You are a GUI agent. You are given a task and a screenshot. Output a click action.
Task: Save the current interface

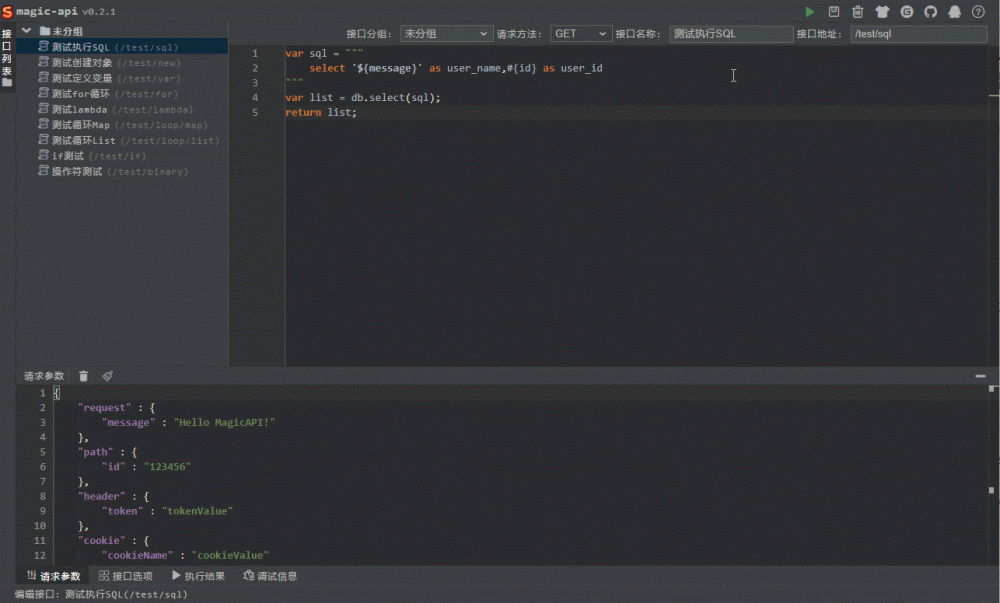click(834, 12)
